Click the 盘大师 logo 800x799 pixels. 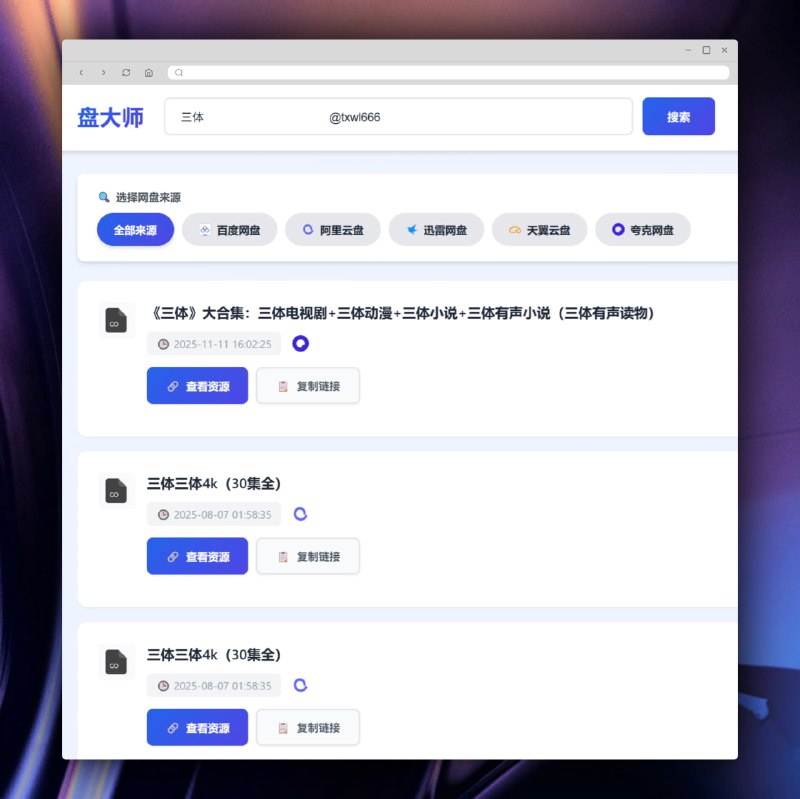click(x=111, y=117)
